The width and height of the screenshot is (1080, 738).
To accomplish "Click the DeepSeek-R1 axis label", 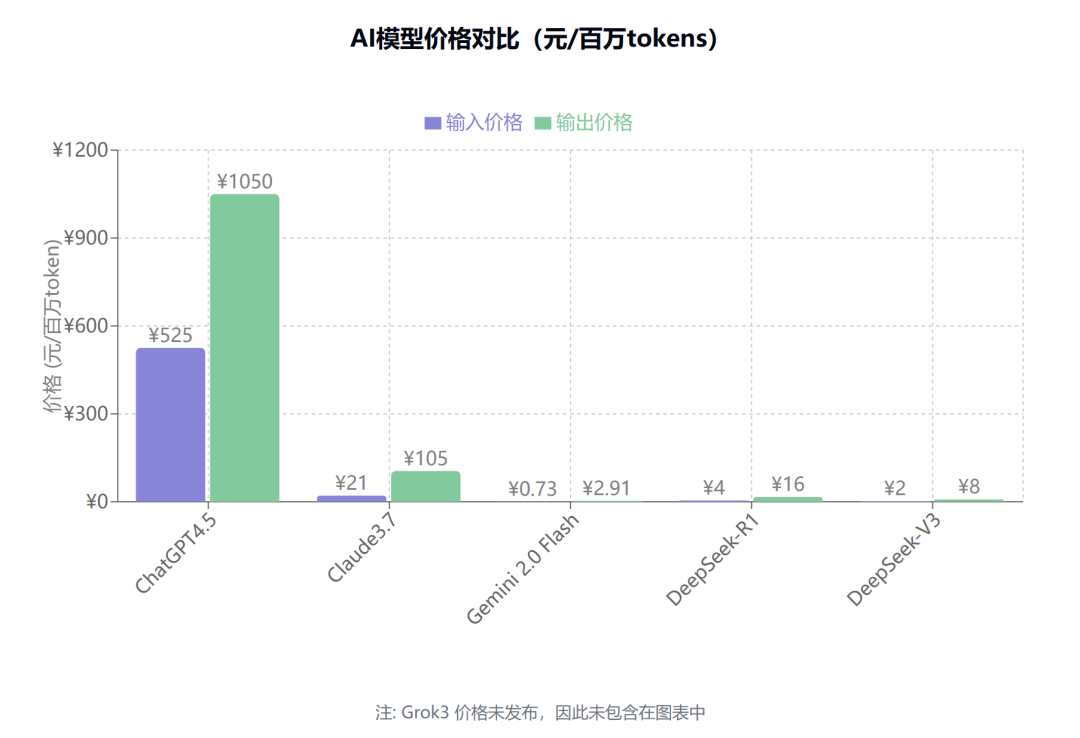I will tap(713, 560).
